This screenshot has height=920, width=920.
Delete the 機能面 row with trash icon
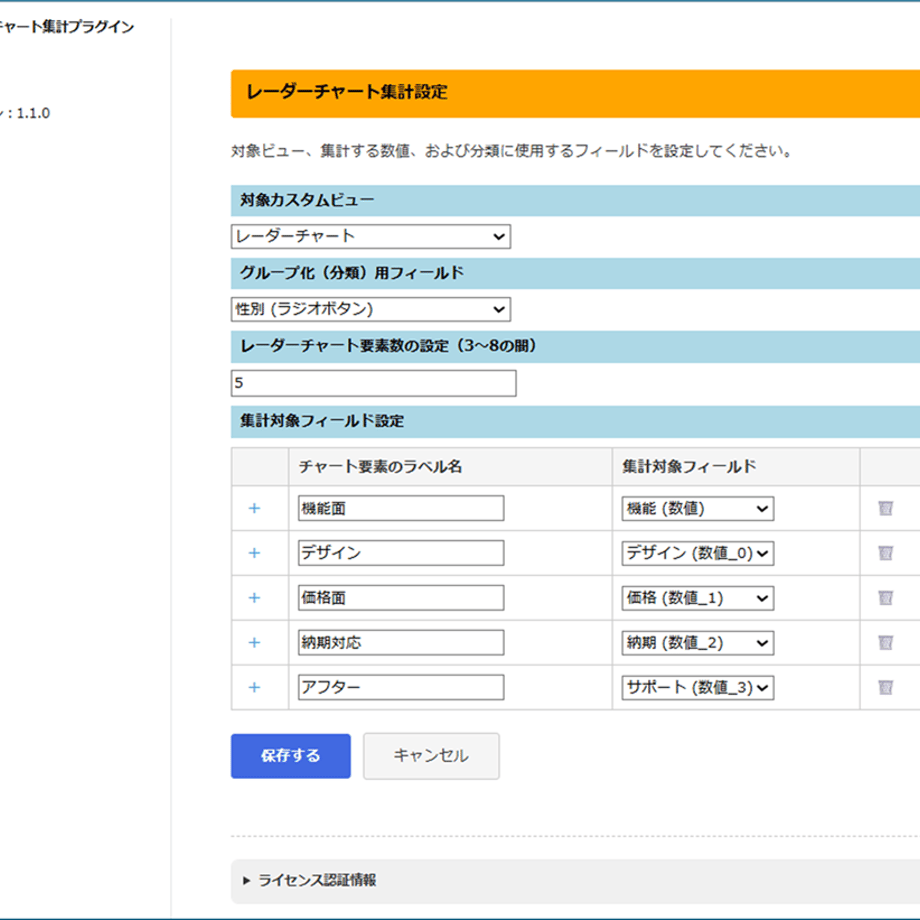click(885, 508)
